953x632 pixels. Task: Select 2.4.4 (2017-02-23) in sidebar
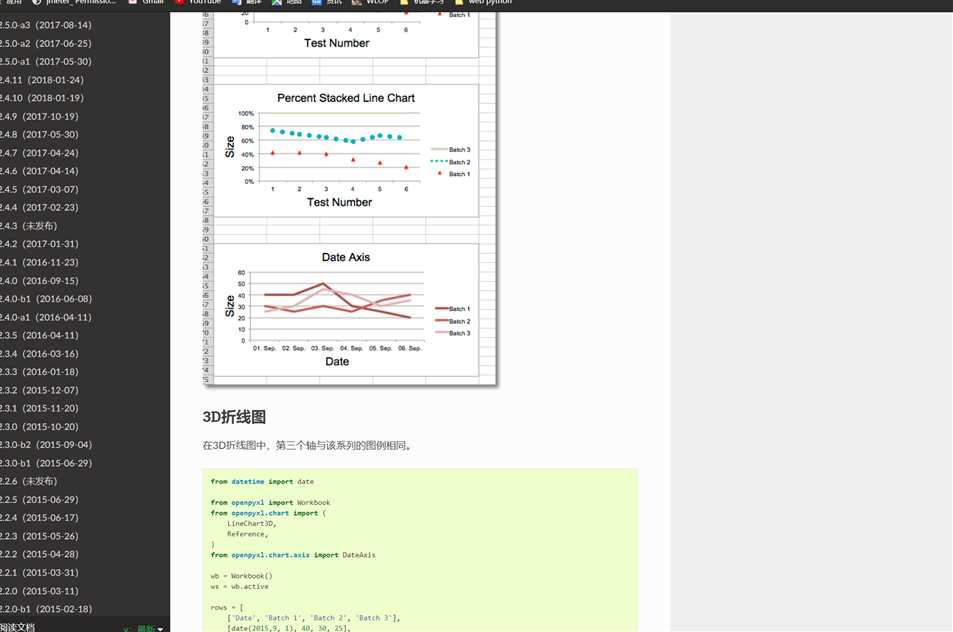[x=39, y=207]
